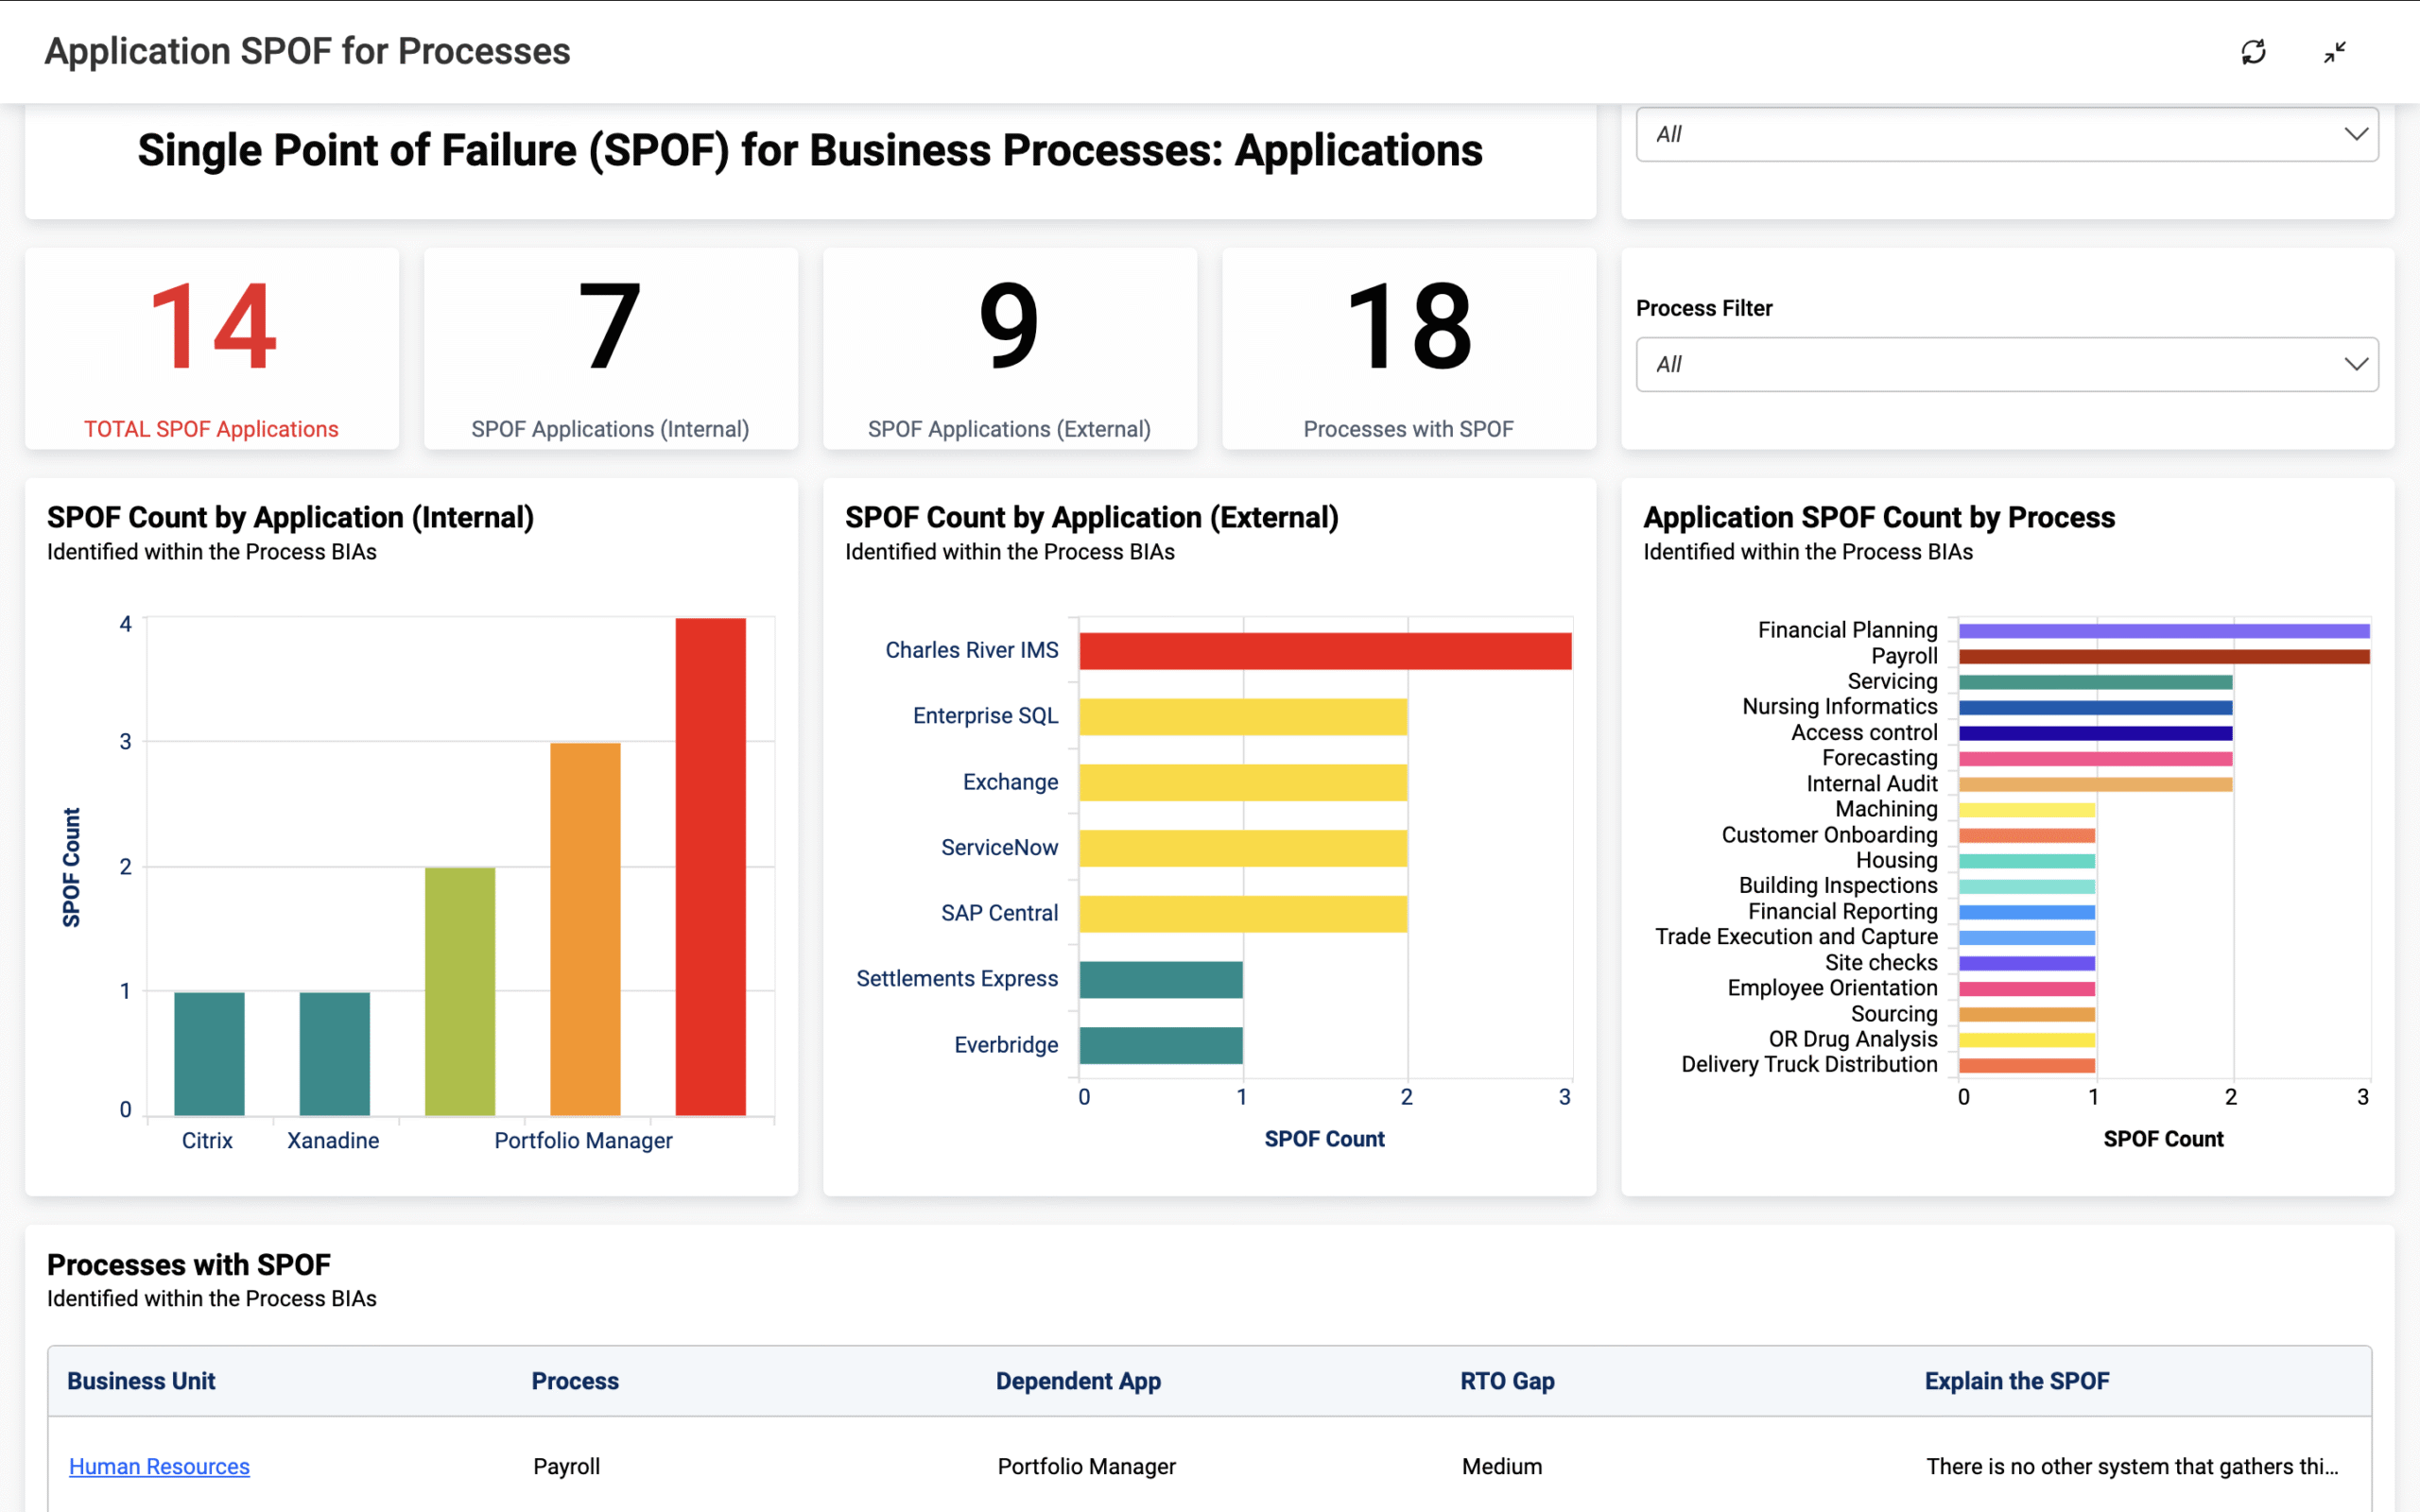The image size is (2420, 1512).
Task: Click the Process Filter chevron arrow
Action: tap(2355, 364)
